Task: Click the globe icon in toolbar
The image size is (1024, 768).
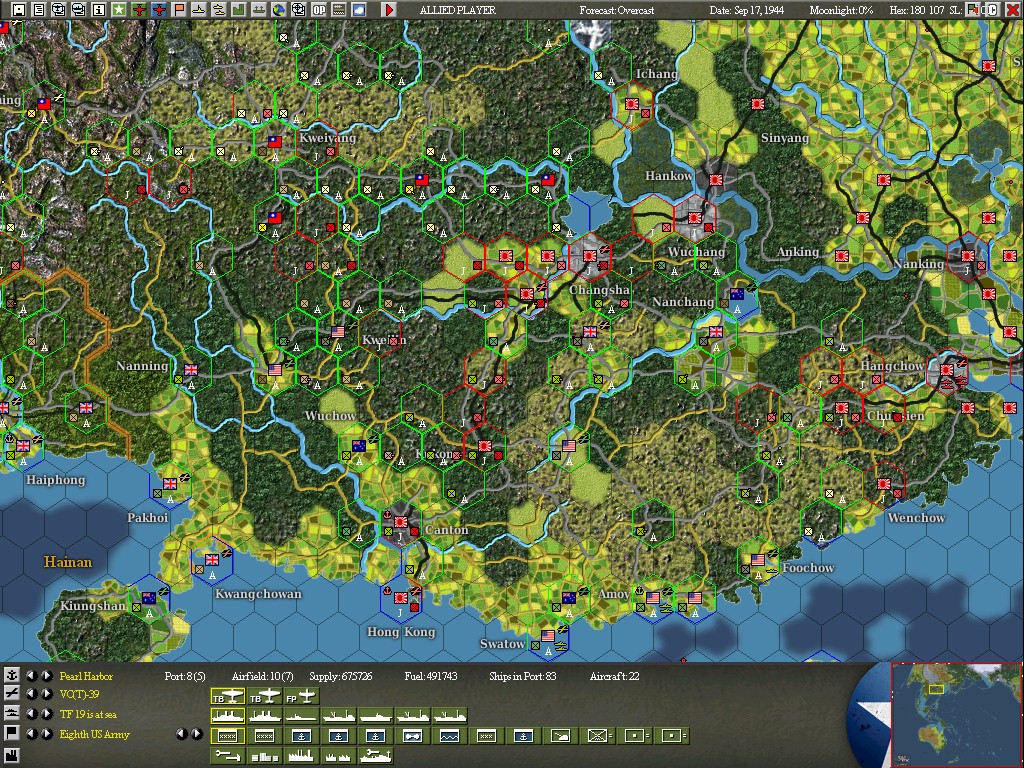Action: point(279,10)
